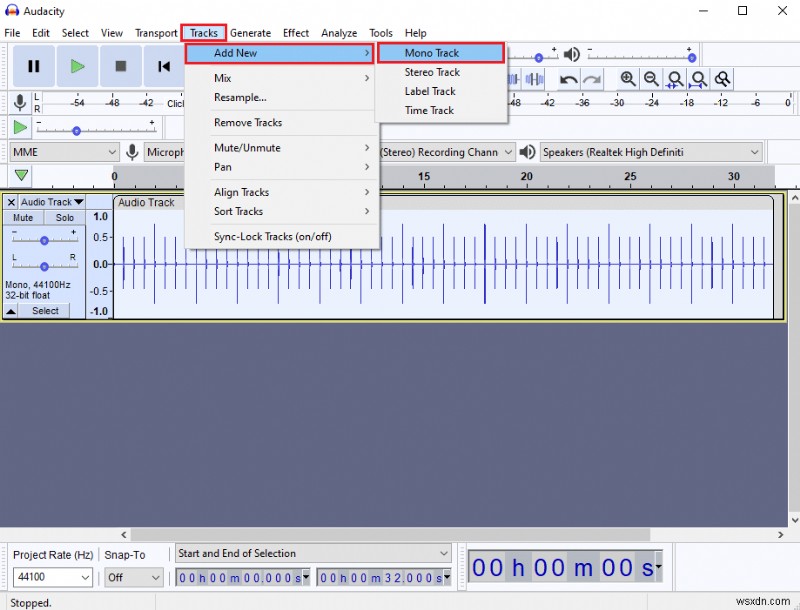Open the Tools menu
800x610 pixels.
point(381,33)
